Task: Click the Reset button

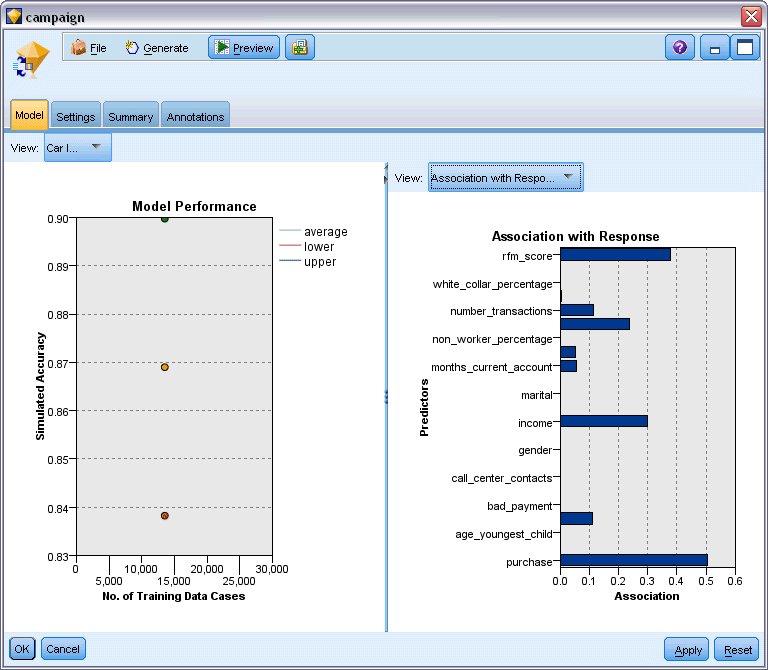Action: 737,650
